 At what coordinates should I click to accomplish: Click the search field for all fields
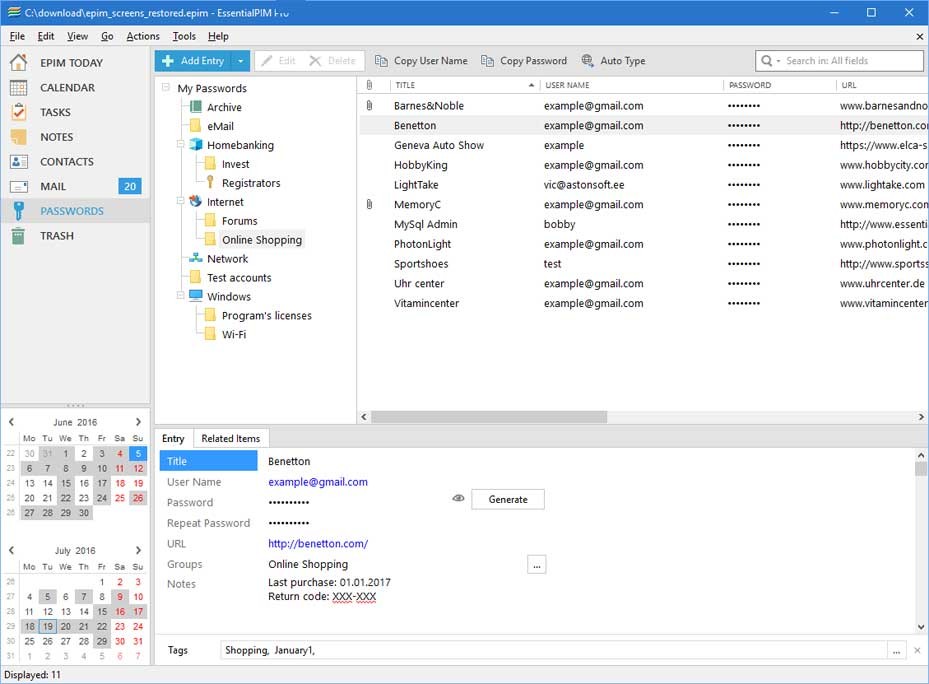[x=850, y=61]
